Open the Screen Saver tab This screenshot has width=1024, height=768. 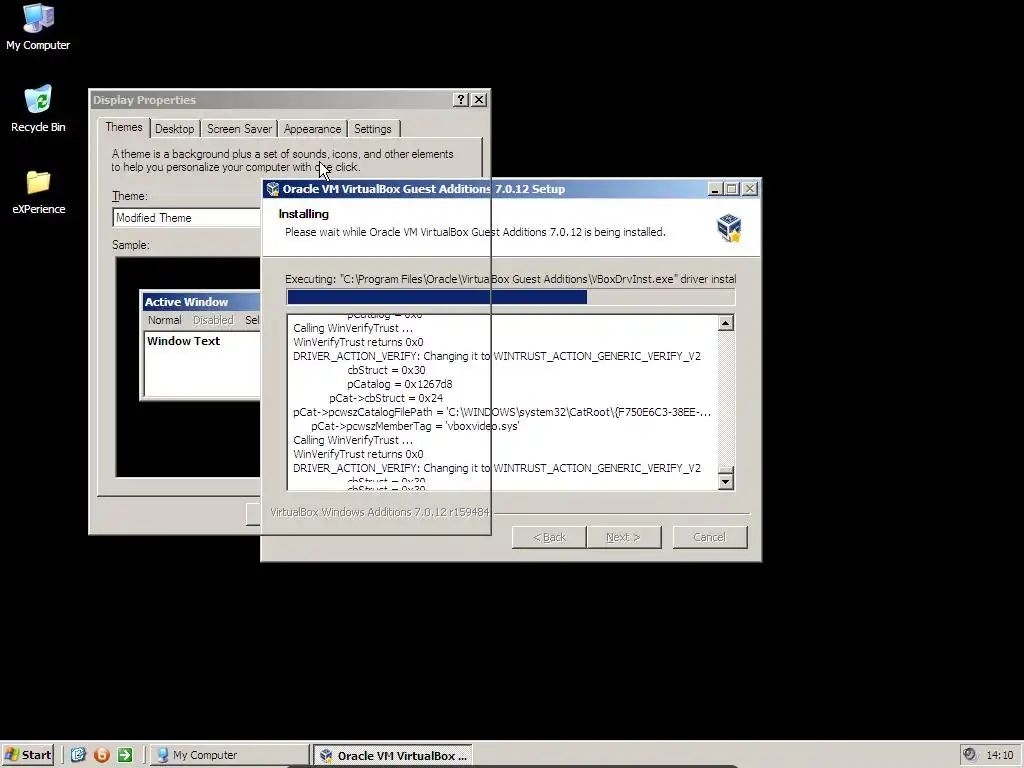239,129
